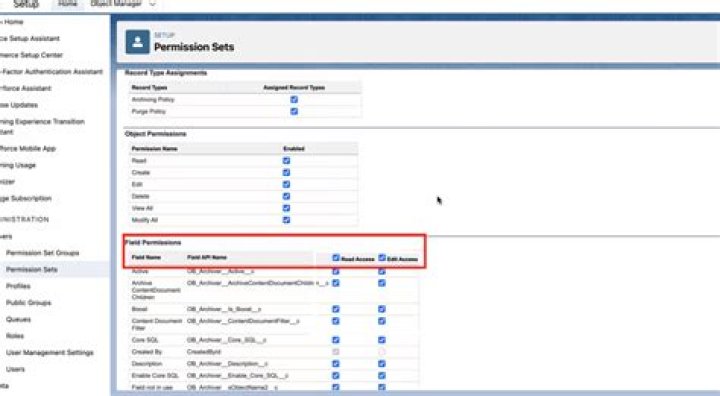Image resolution: width=720 pixels, height=396 pixels.
Task: Open Commerce Setup Center sidebar link
Action: tap(31, 55)
